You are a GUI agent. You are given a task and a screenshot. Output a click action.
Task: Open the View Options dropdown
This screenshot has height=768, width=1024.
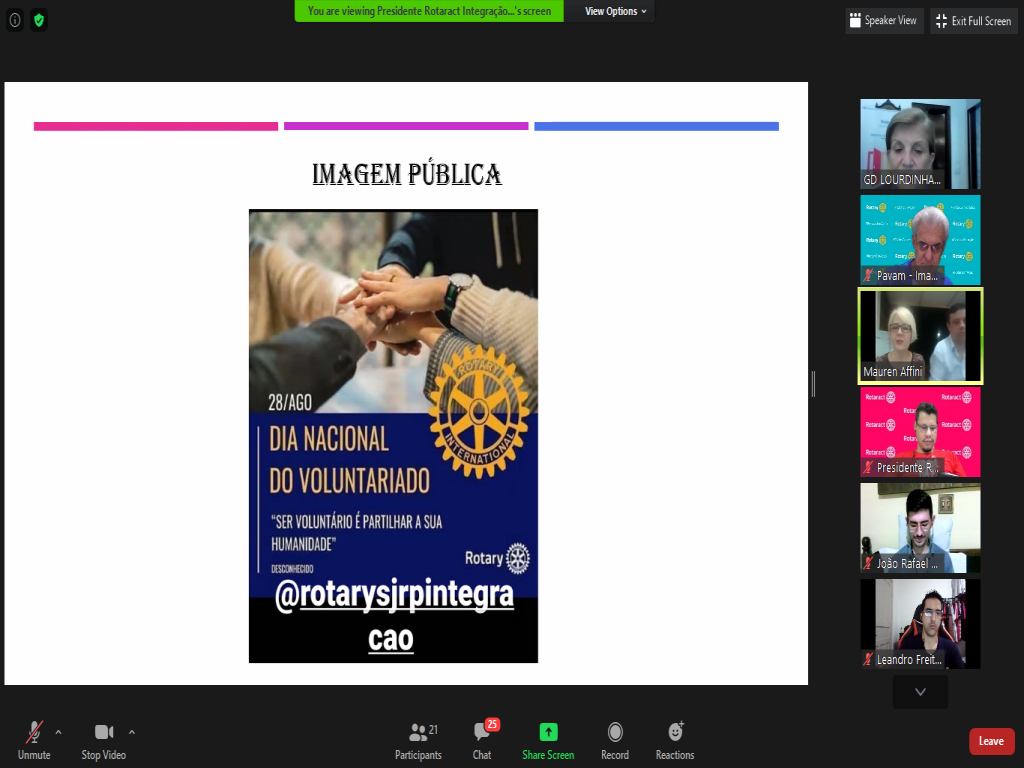tap(615, 11)
